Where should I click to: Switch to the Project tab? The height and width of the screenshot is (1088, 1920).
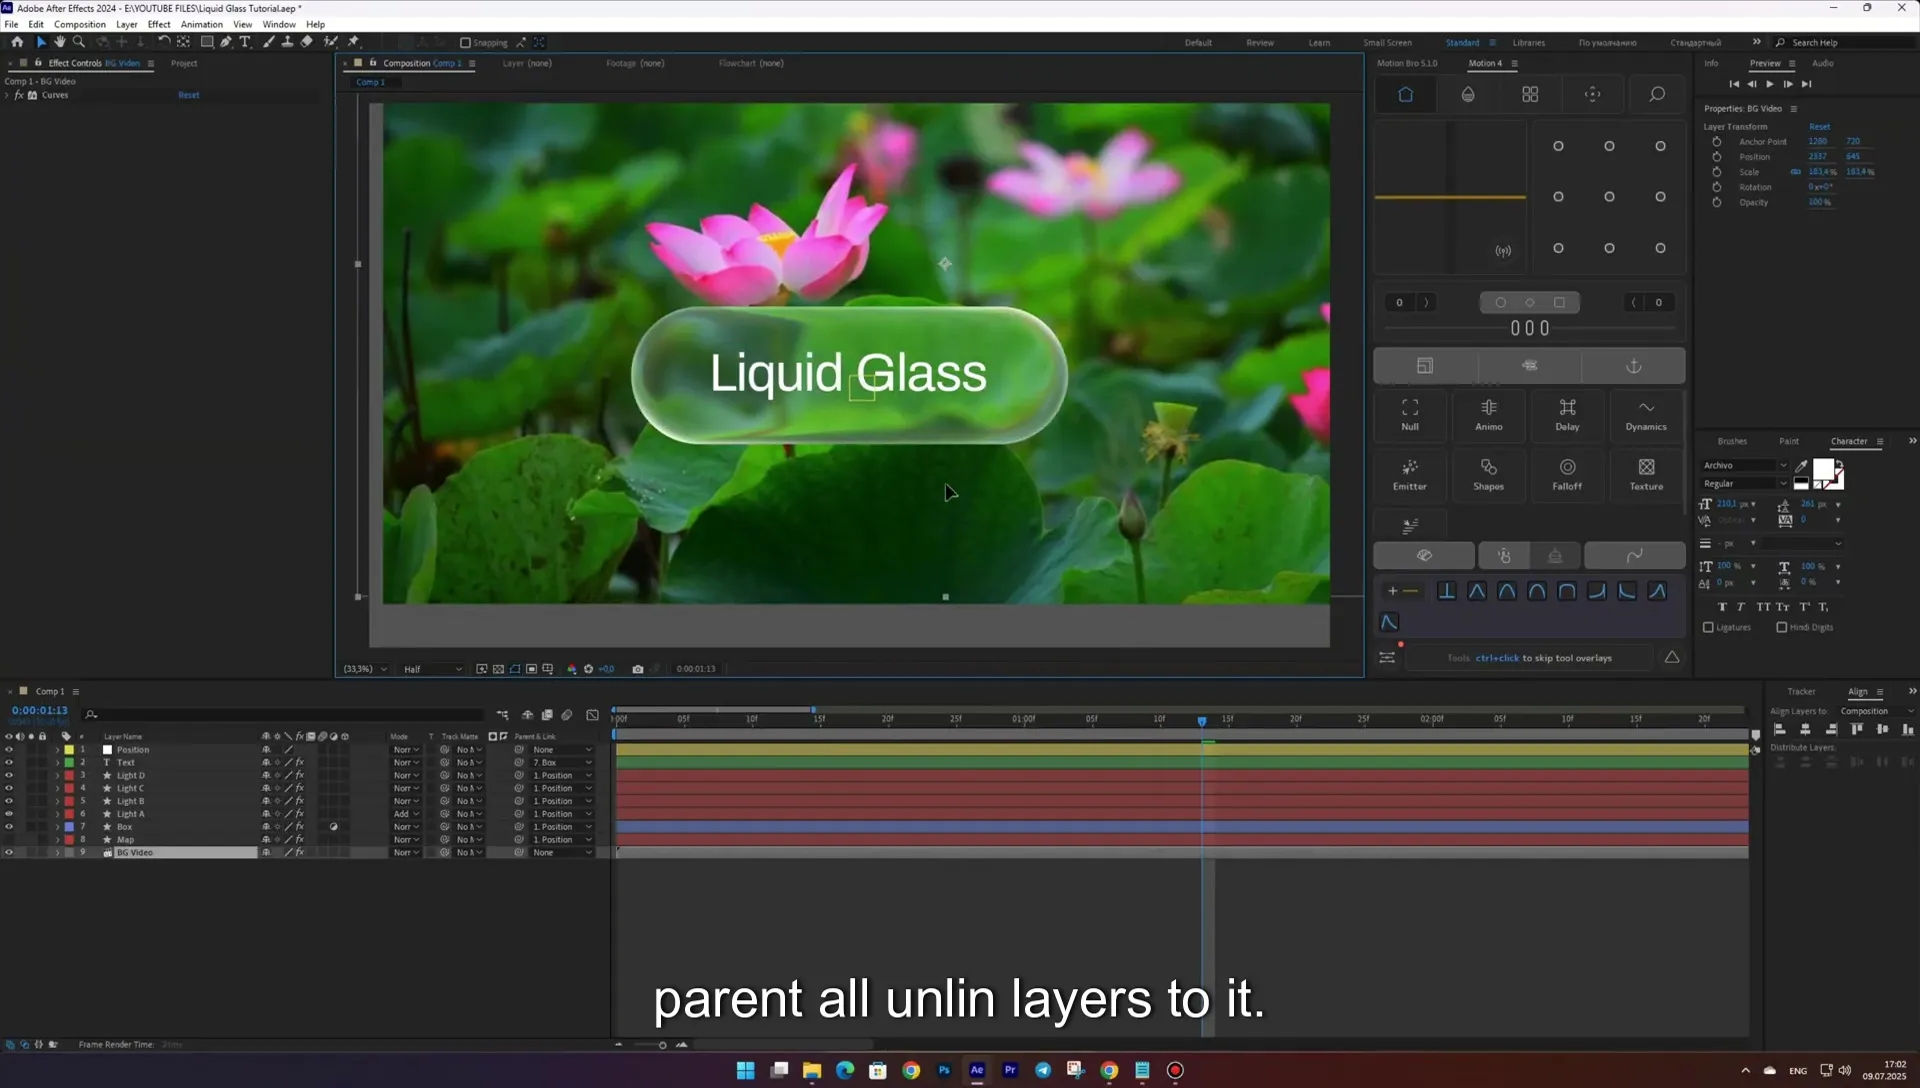point(184,63)
